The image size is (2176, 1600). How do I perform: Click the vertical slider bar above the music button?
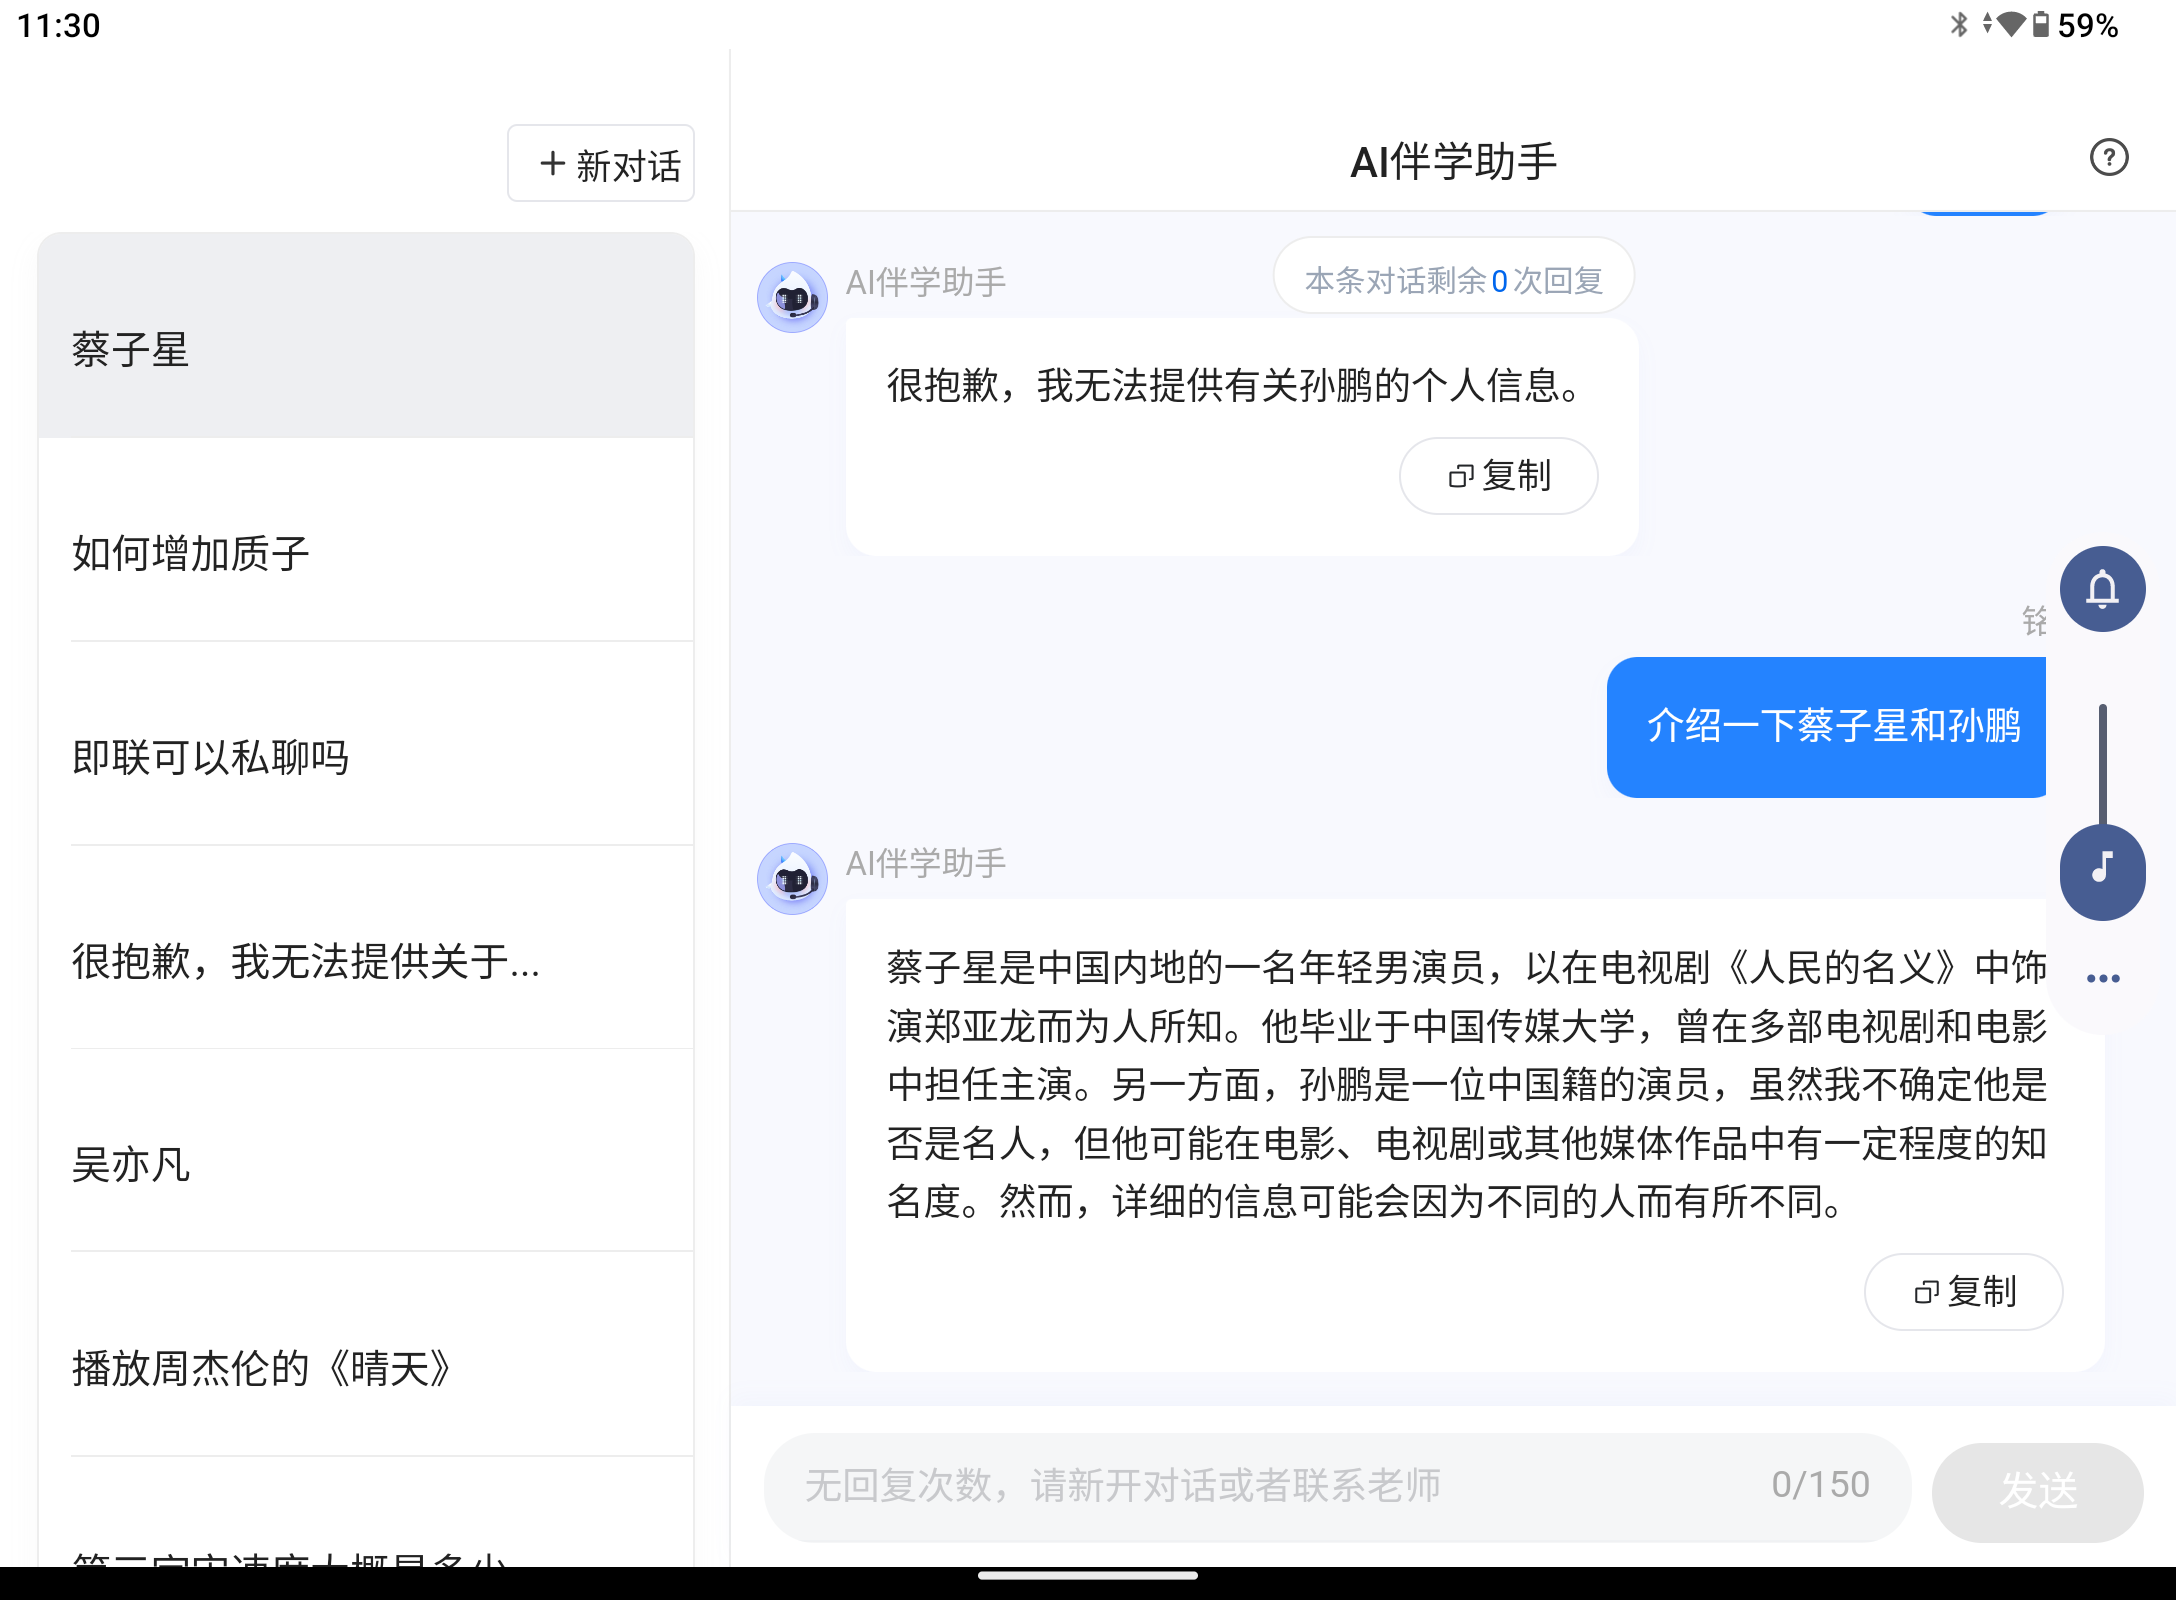click(2103, 765)
